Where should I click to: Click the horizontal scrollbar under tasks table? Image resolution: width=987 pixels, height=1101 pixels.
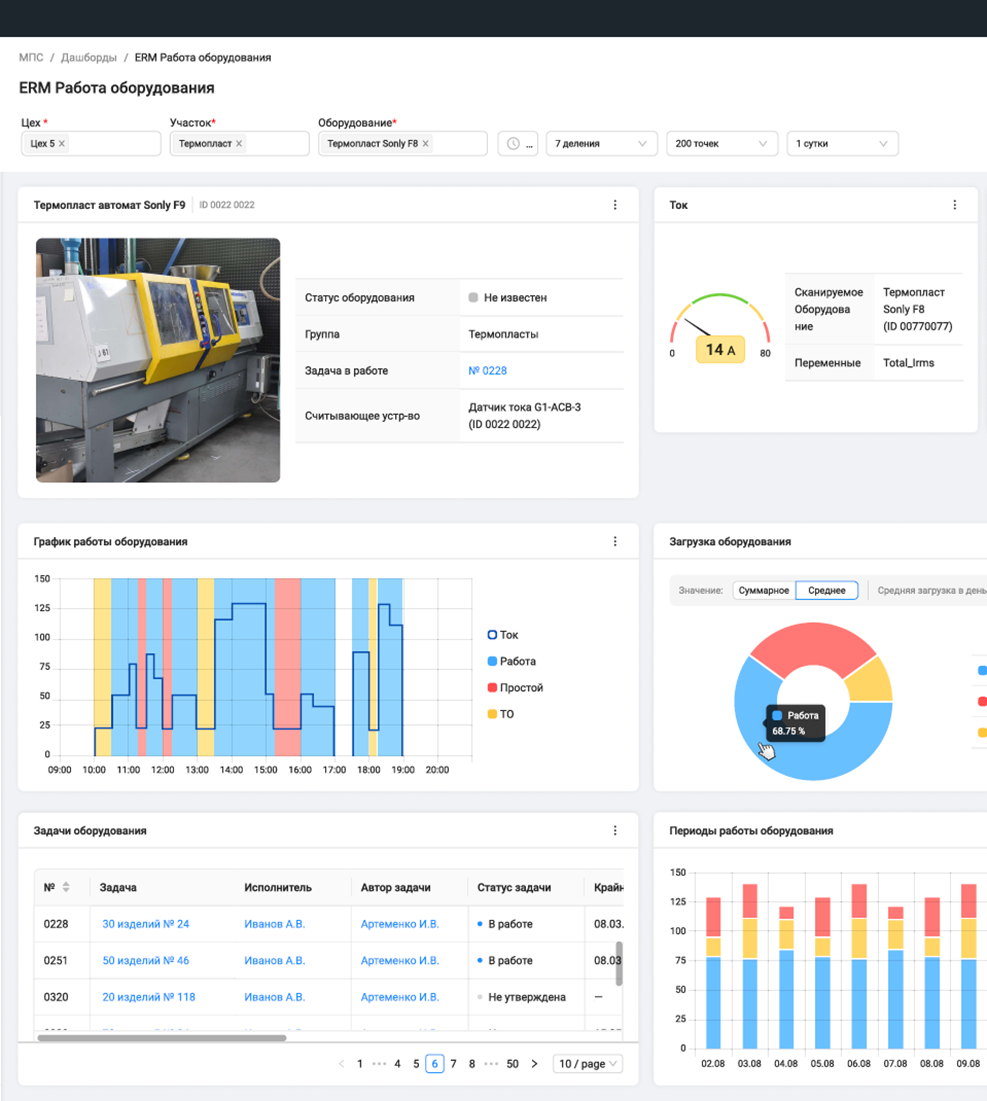pos(162,1038)
